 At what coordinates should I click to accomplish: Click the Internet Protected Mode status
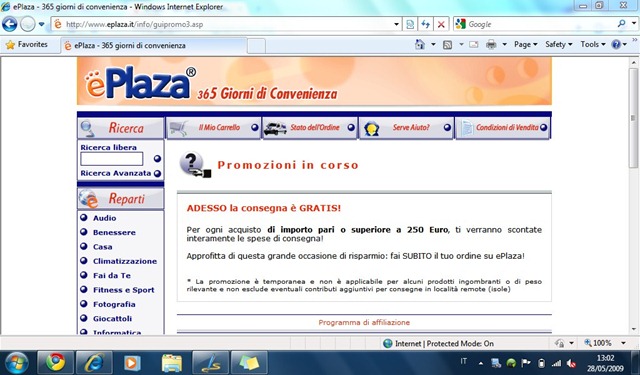(x=438, y=344)
